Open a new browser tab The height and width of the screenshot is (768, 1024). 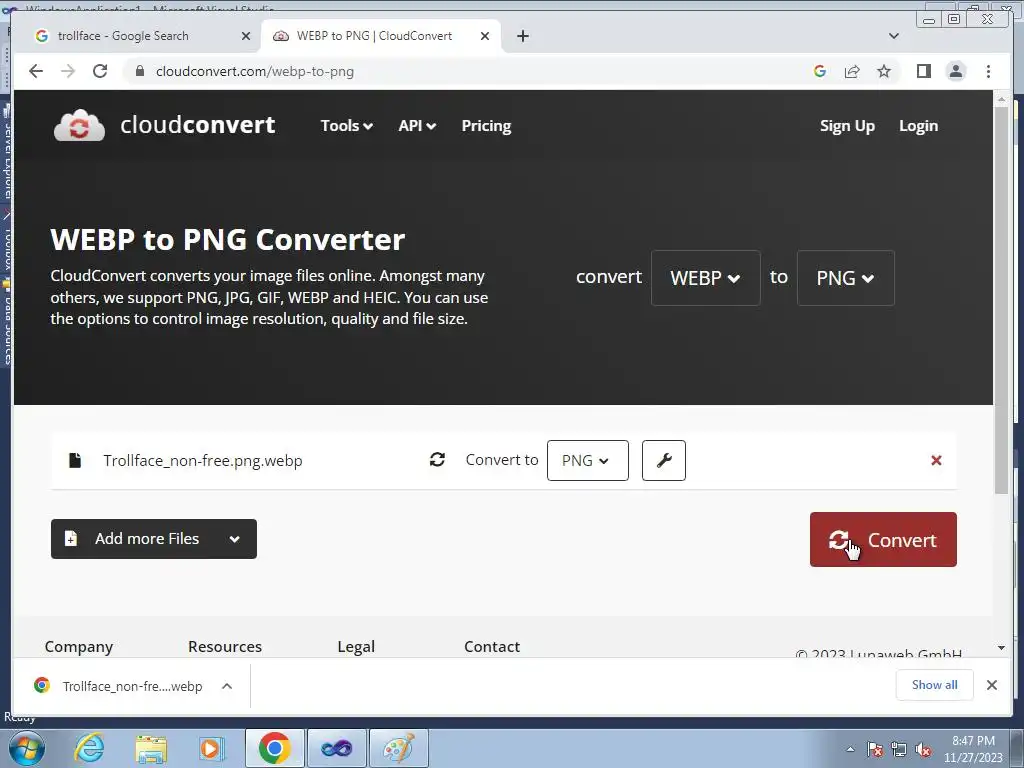[x=522, y=36]
